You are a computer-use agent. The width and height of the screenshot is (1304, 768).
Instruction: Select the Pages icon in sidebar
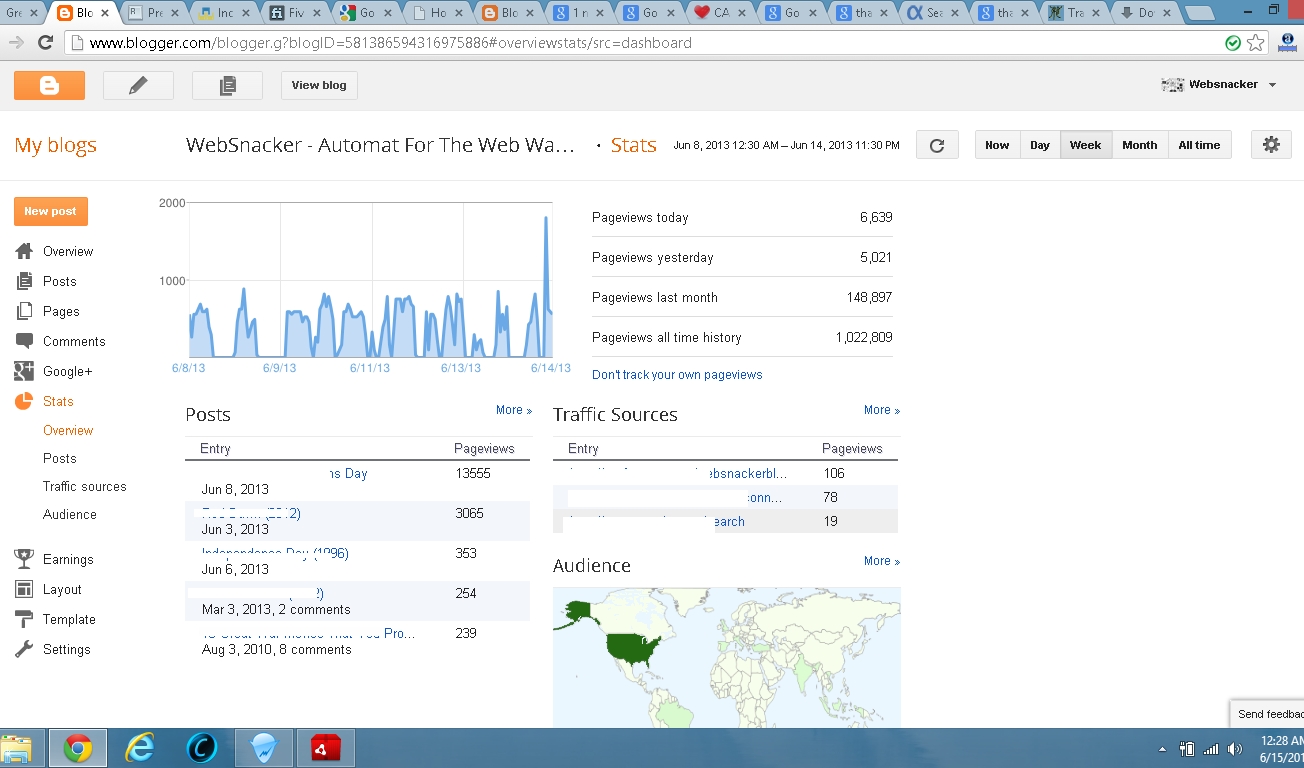click(24, 311)
